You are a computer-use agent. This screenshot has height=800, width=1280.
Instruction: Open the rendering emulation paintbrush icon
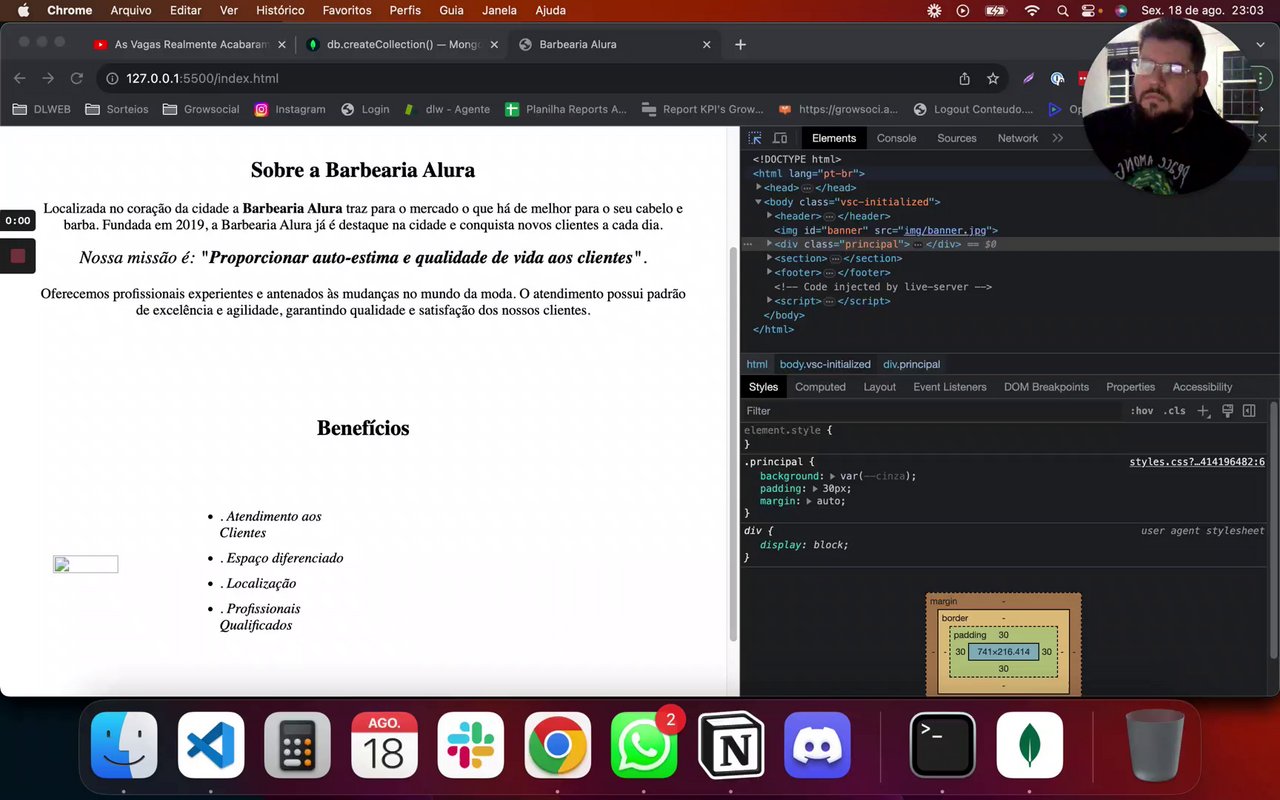click(1227, 411)
